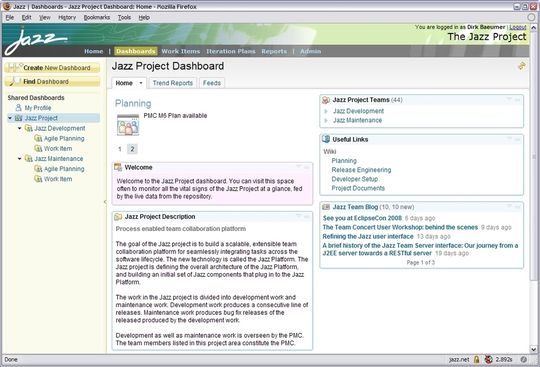Screen dimensions: 540x367
Task: Open the Tools menu
Action: click(x=124, y=17)
